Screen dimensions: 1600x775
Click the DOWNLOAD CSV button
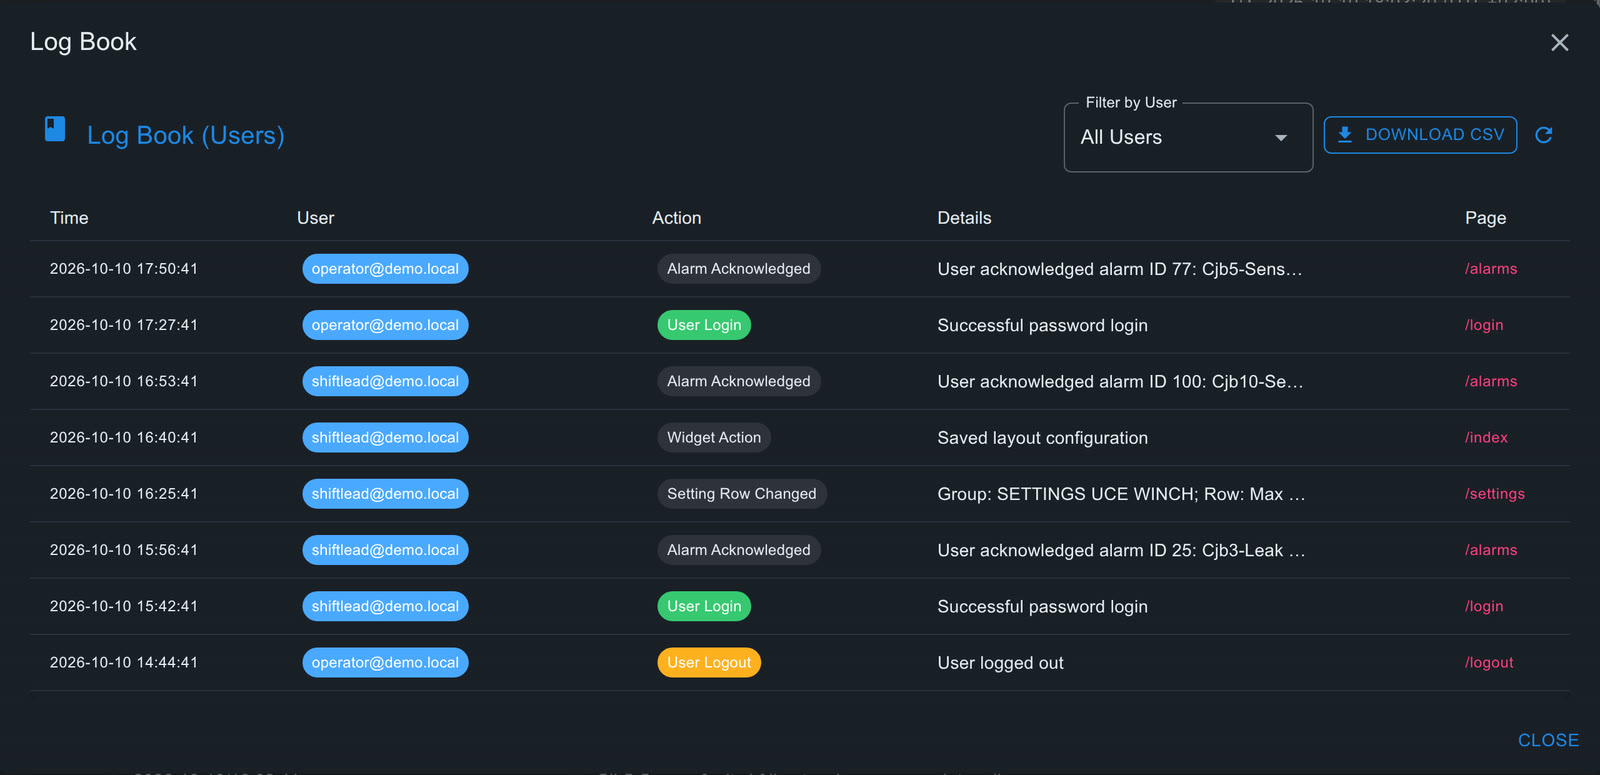pyautogui.click(x=1420, y=135)
